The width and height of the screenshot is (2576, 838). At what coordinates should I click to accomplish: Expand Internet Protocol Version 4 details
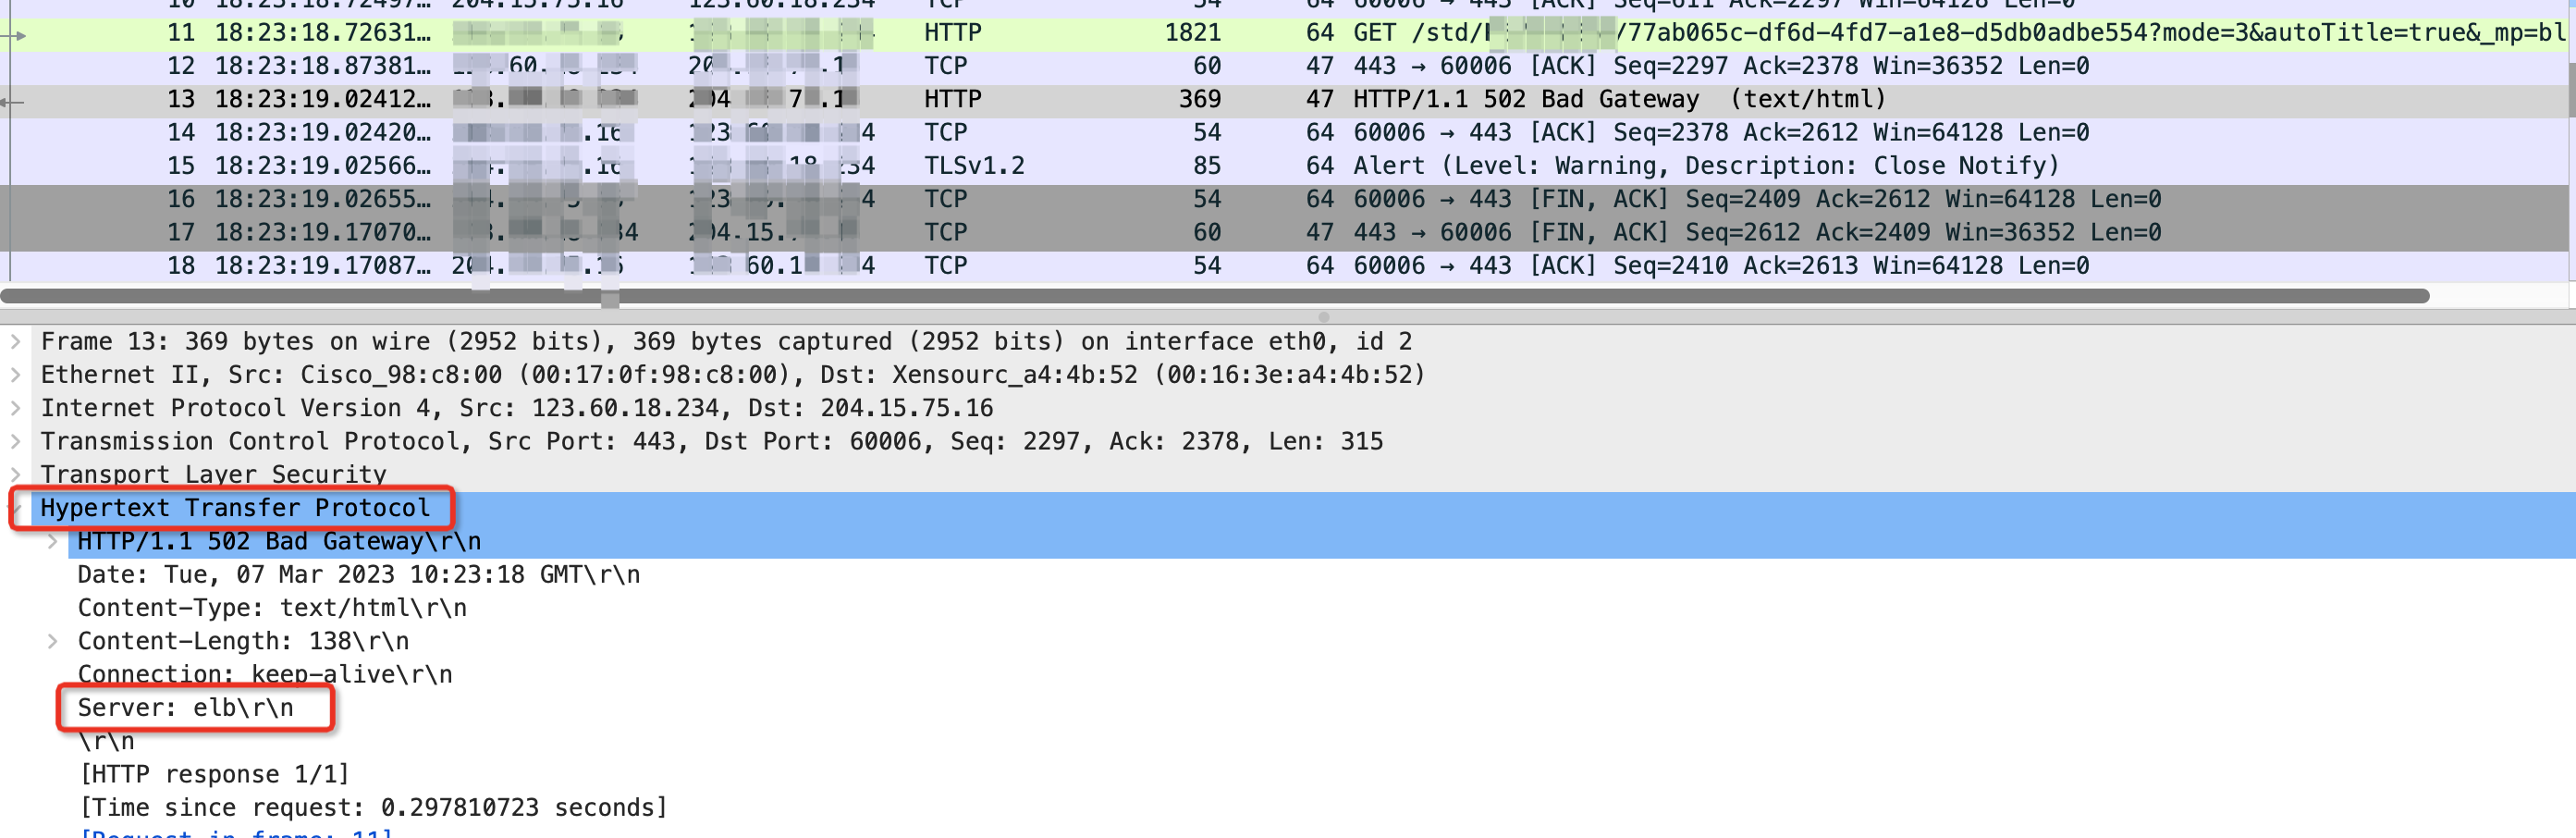pyautogui.click(x=15, y=408)
